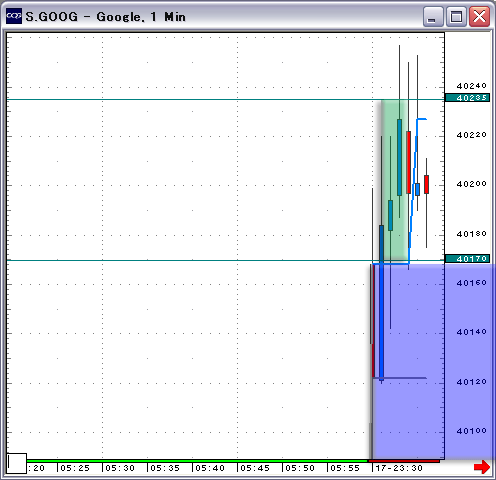Click the 05:30 time axis label

pyautogui.click(x=120, y=468)
